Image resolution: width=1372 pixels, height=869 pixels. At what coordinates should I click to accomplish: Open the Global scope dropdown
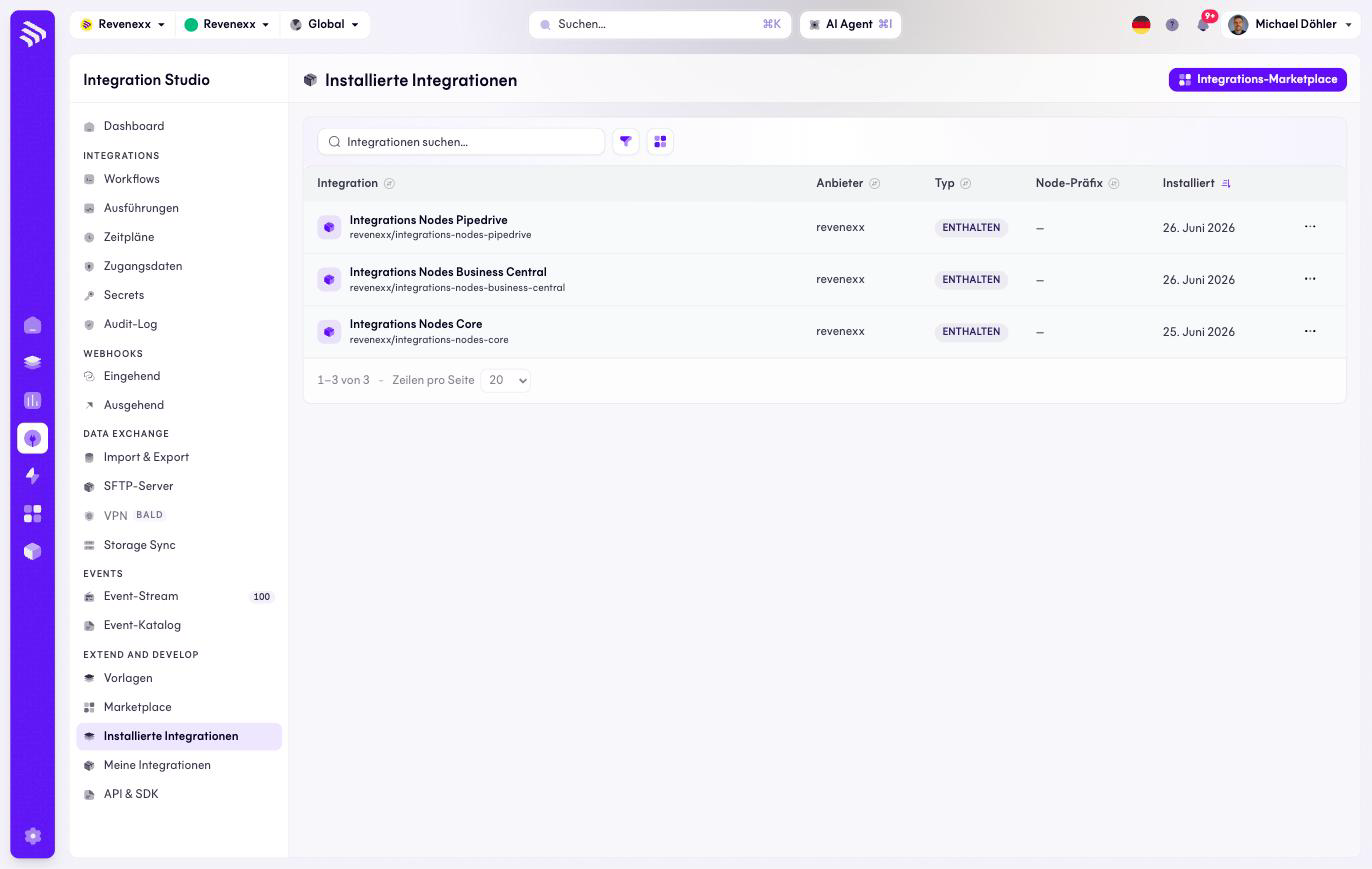click(x=324, y=25)
